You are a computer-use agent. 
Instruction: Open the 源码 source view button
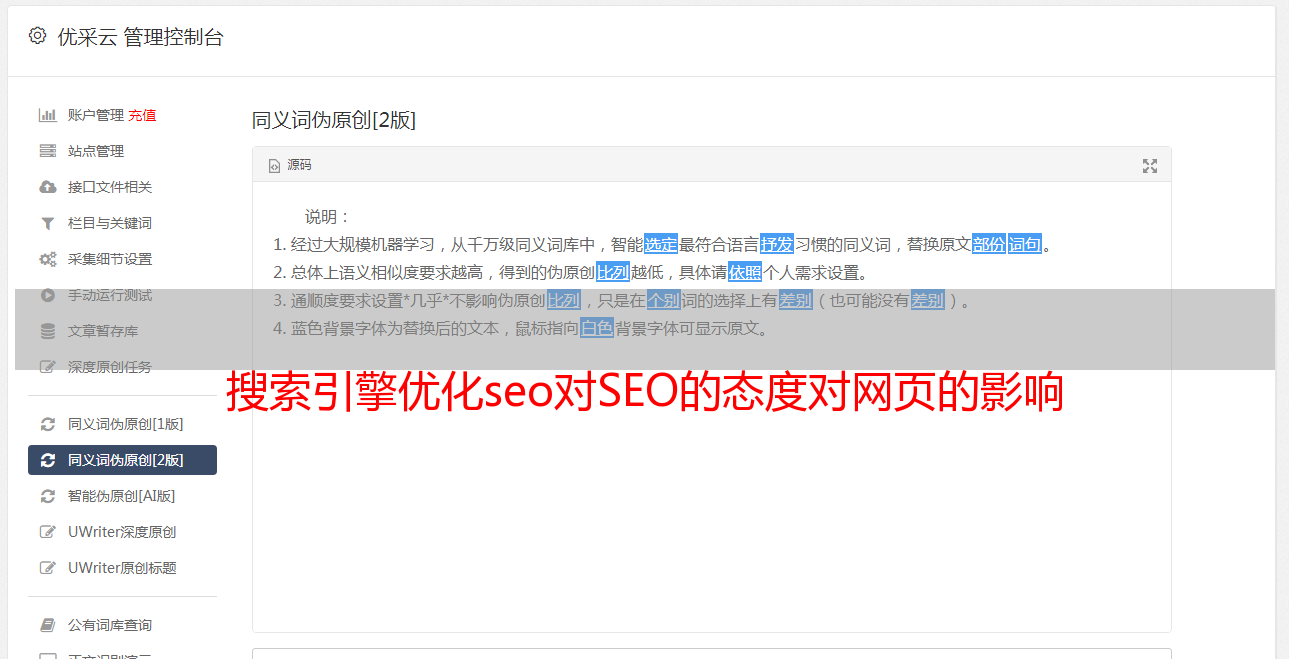pos(290,165)
